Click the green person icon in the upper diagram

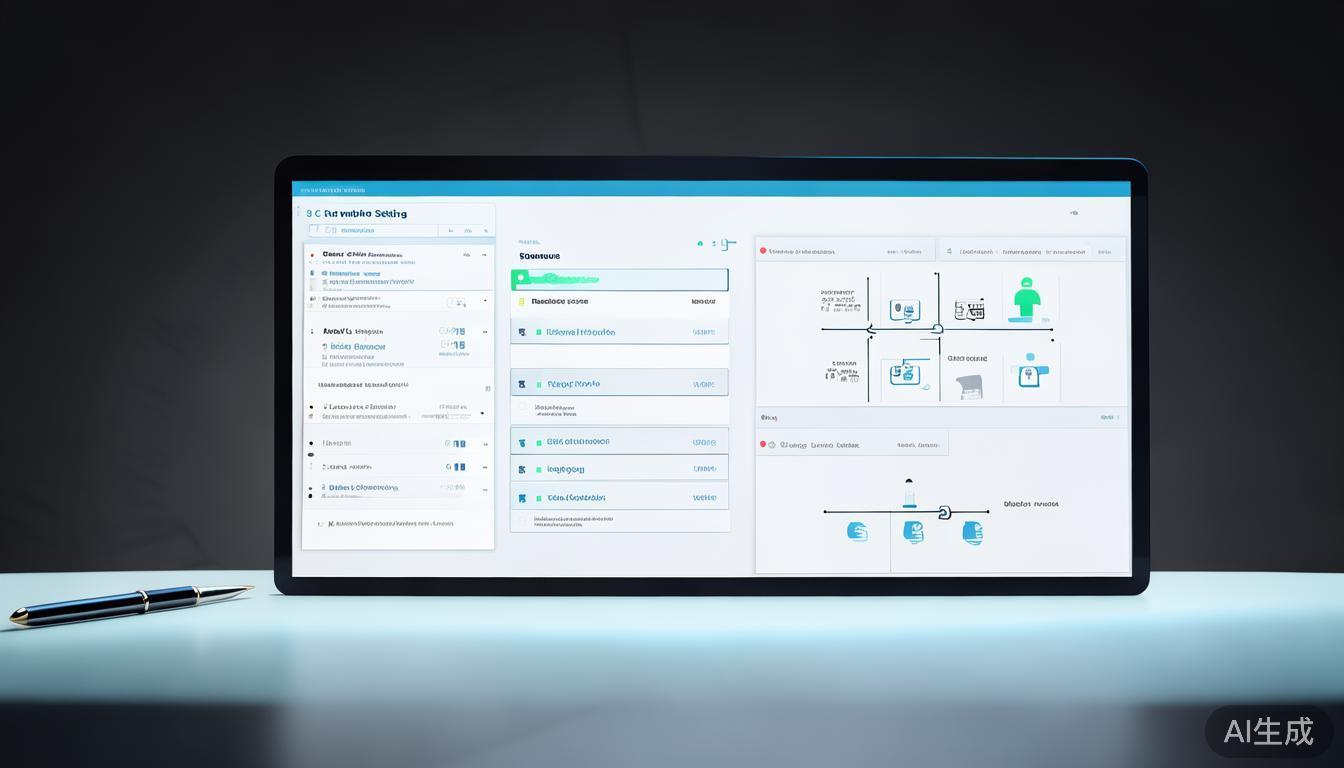(x=1026, y=299)
